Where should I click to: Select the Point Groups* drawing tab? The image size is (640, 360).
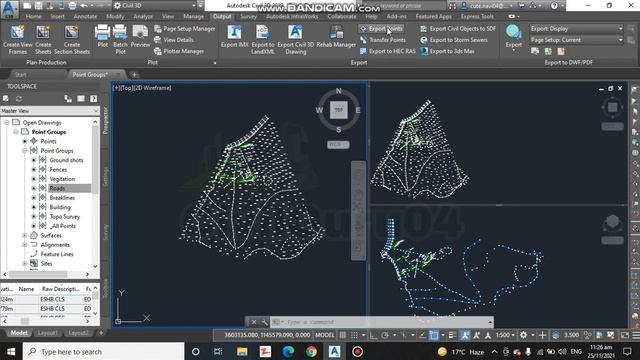(x=90, y=74)
